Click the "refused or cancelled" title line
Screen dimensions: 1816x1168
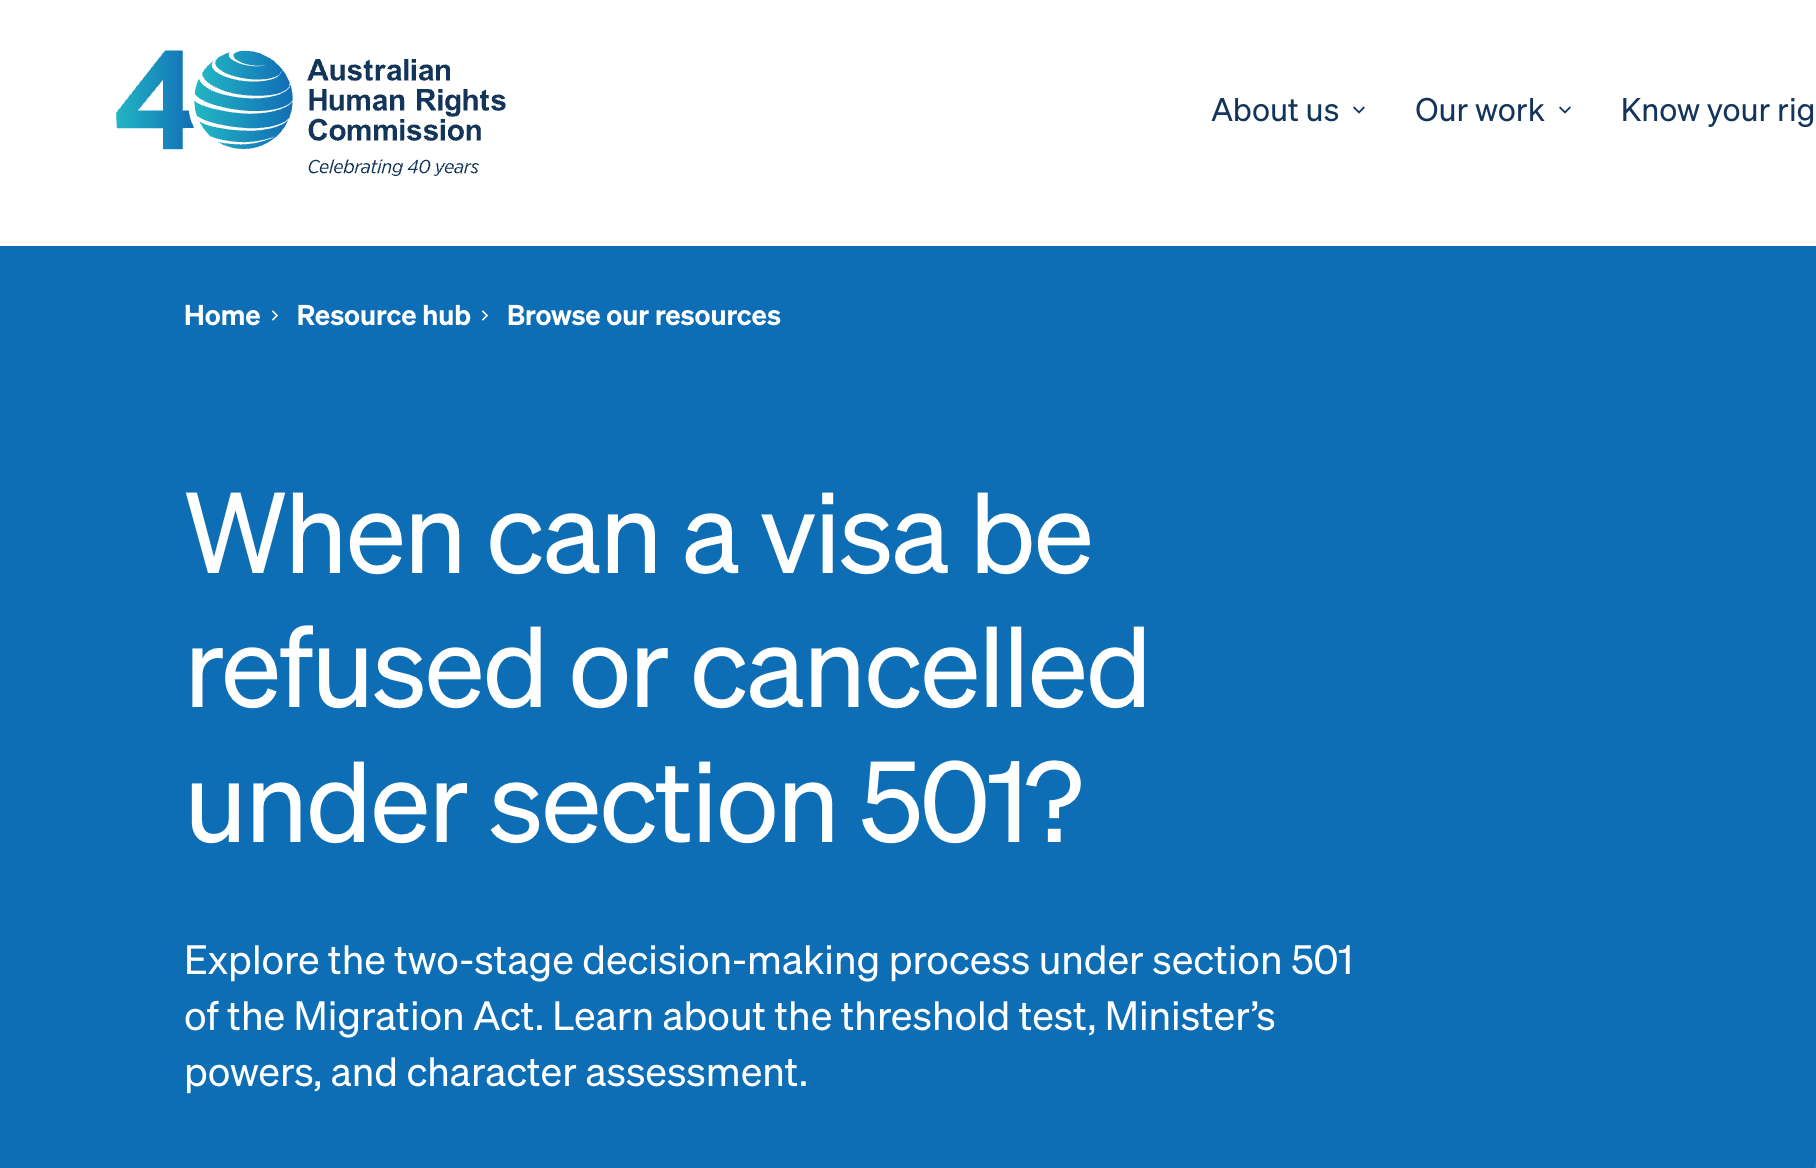(x=666, y=669)
